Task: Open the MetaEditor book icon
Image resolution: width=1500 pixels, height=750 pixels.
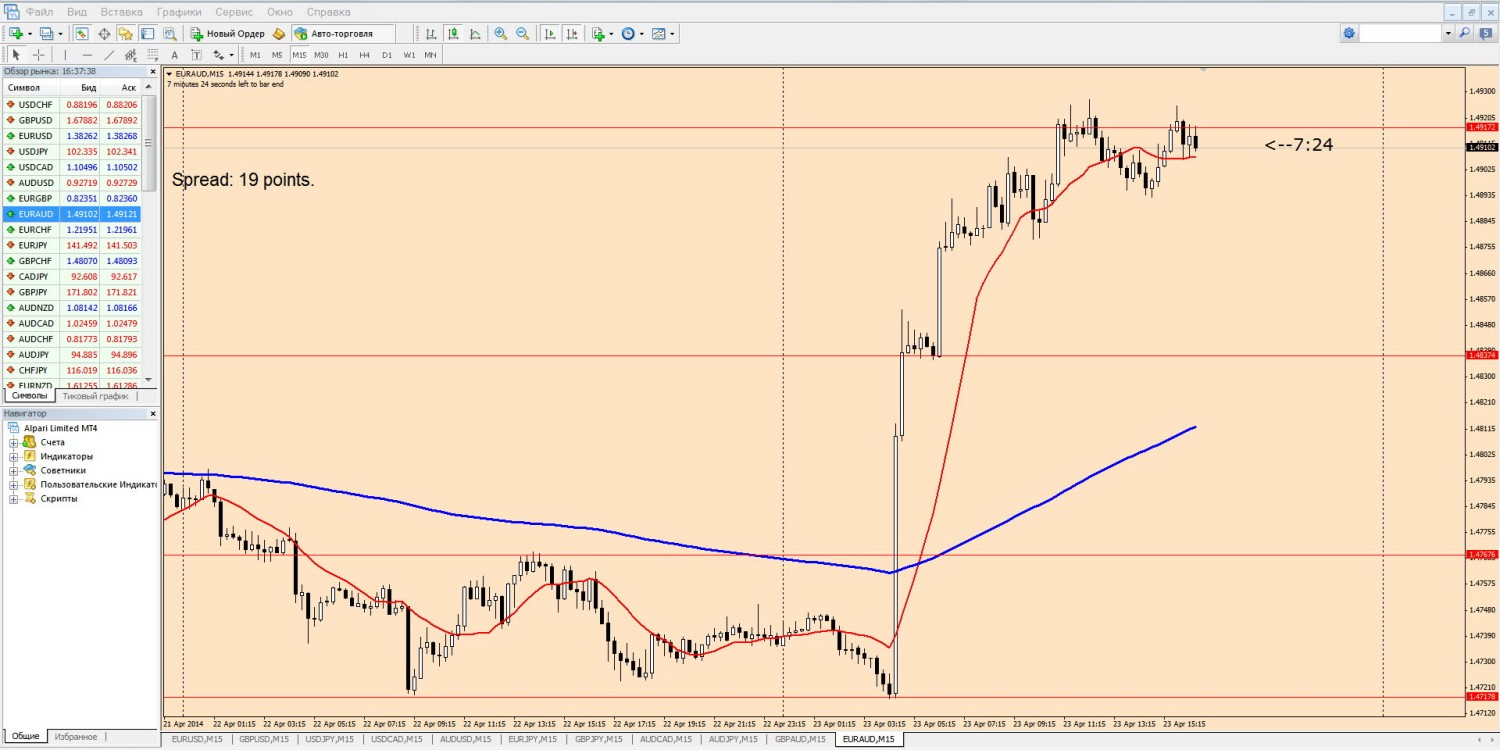Action: (279, 34)
